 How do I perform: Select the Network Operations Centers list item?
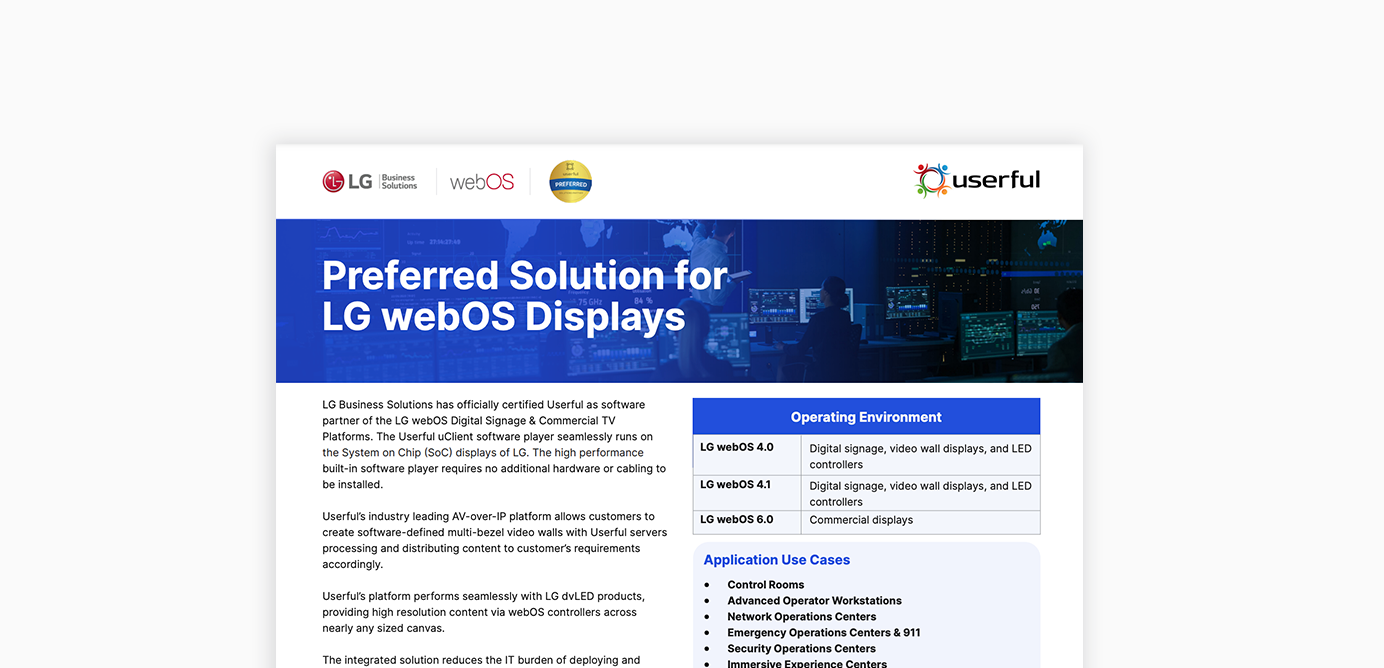pyautogui.click(x=802, y=616)
